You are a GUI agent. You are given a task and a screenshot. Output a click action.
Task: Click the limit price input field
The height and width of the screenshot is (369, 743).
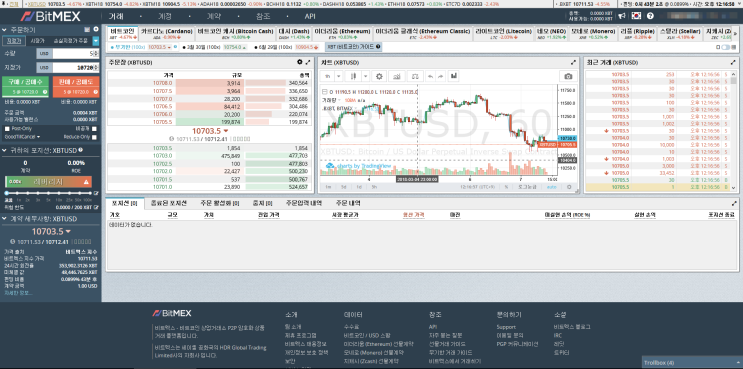(75, 68)
